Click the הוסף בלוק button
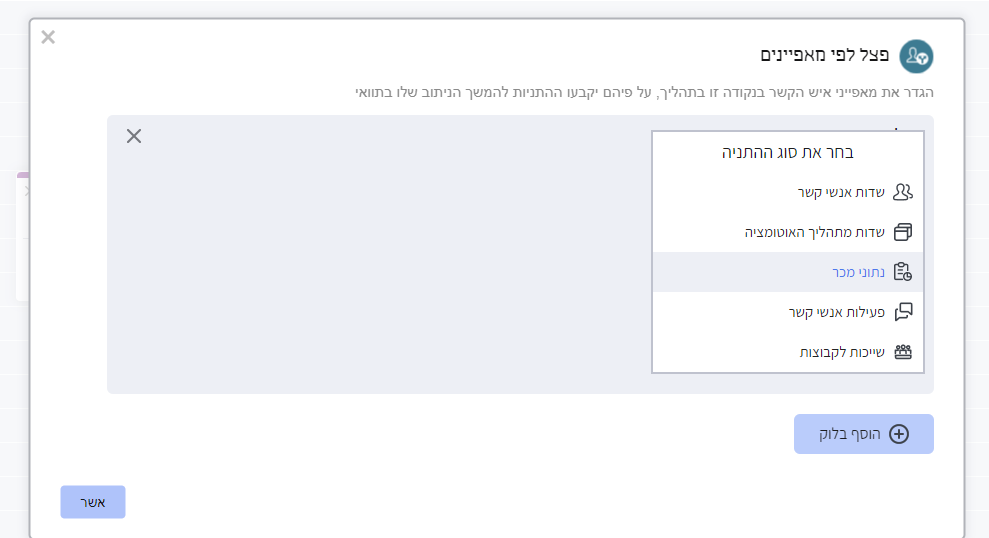 [x=863, y=434]
